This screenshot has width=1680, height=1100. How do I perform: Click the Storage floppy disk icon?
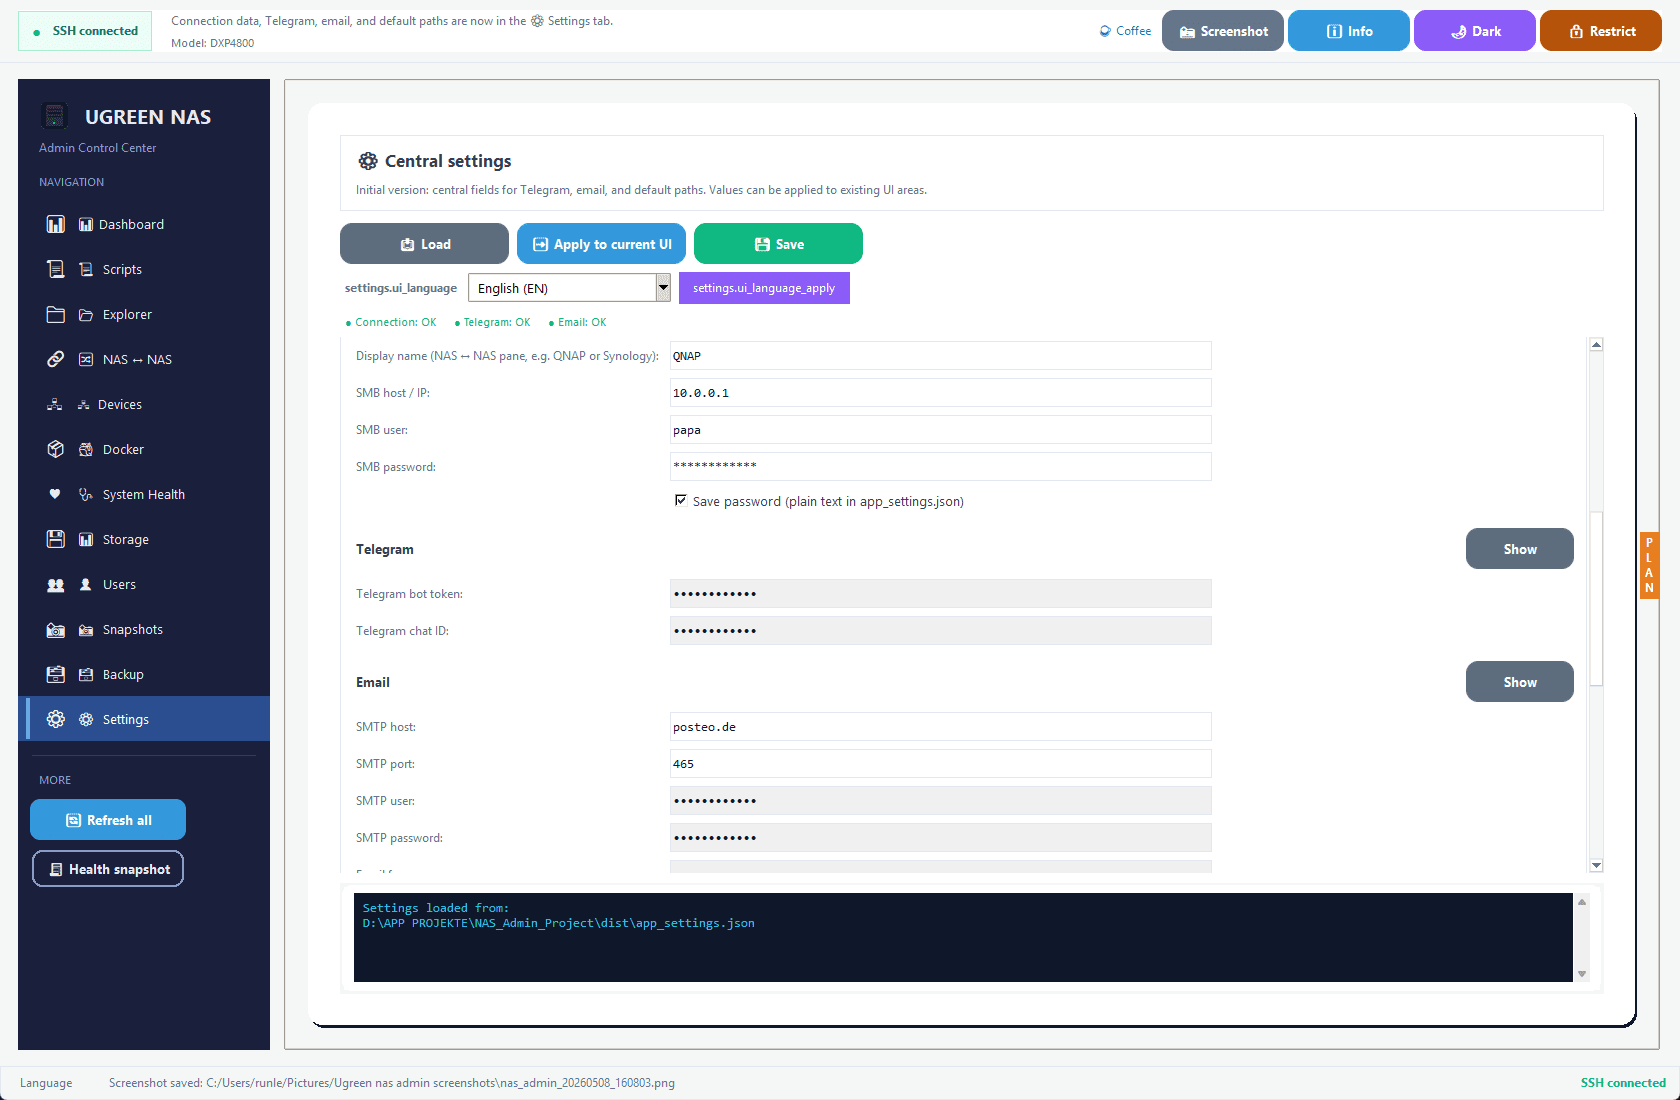(56, 539)
